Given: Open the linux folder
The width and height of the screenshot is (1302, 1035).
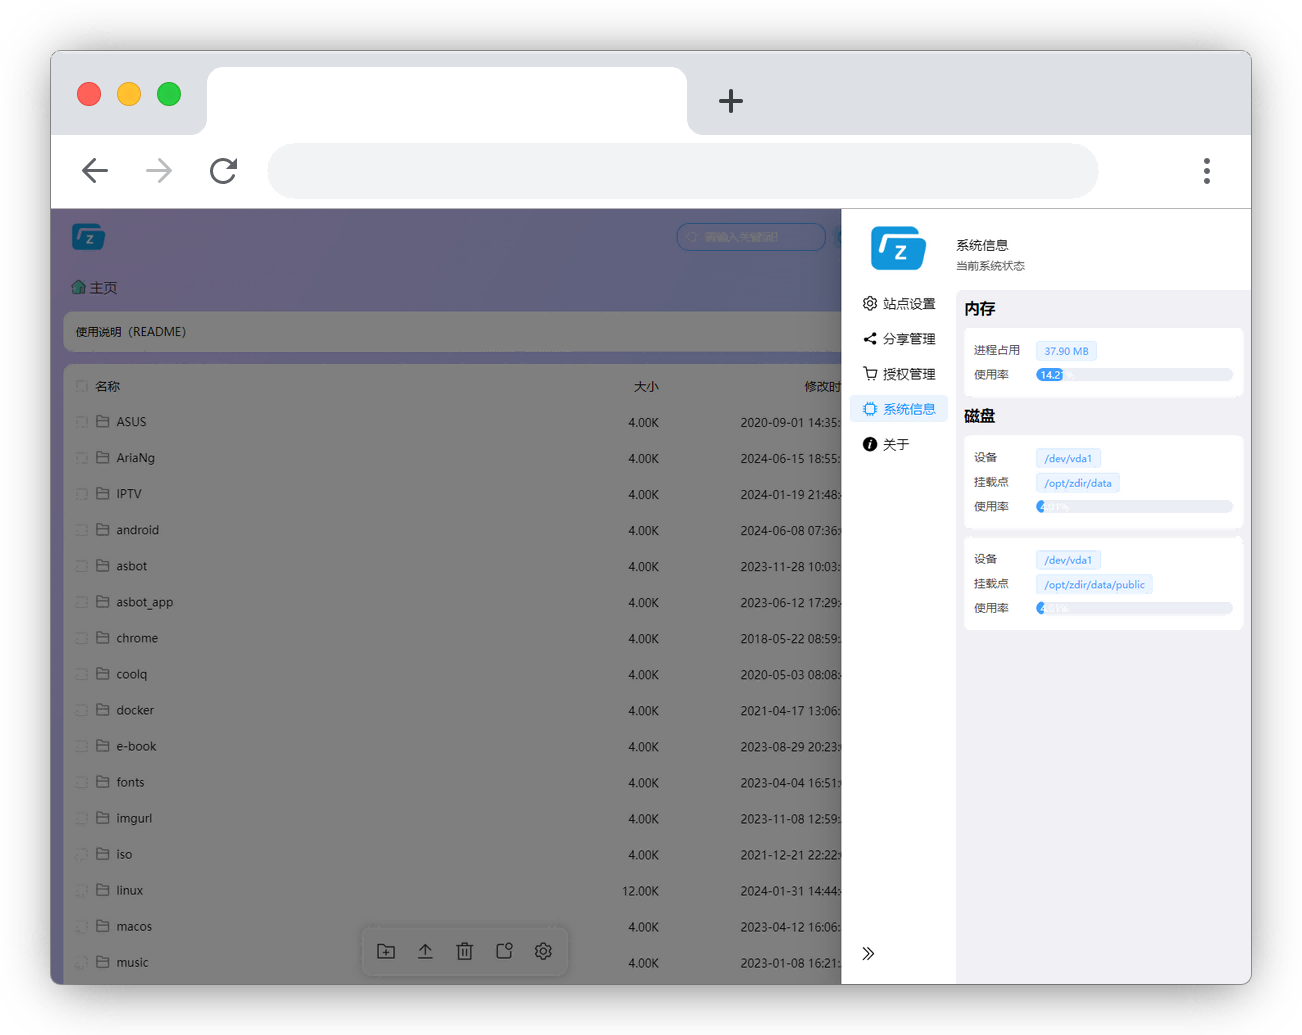Looking at the screenshot, I should [129, 890].
